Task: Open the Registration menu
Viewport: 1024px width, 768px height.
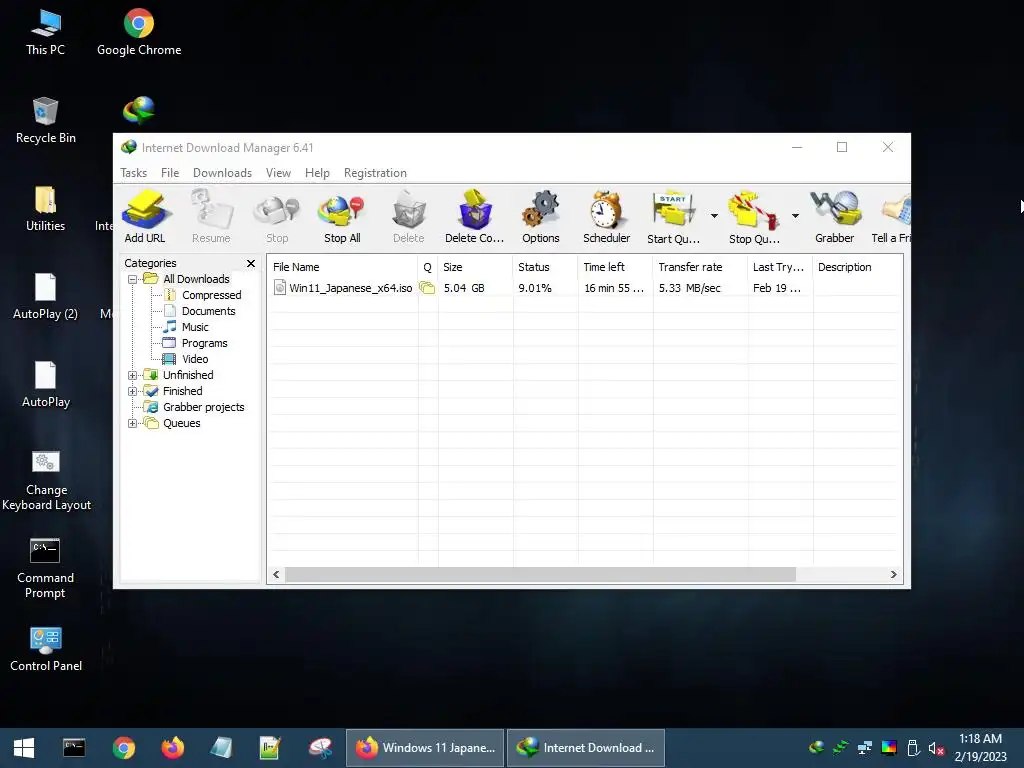Action: tap(375, 173)
